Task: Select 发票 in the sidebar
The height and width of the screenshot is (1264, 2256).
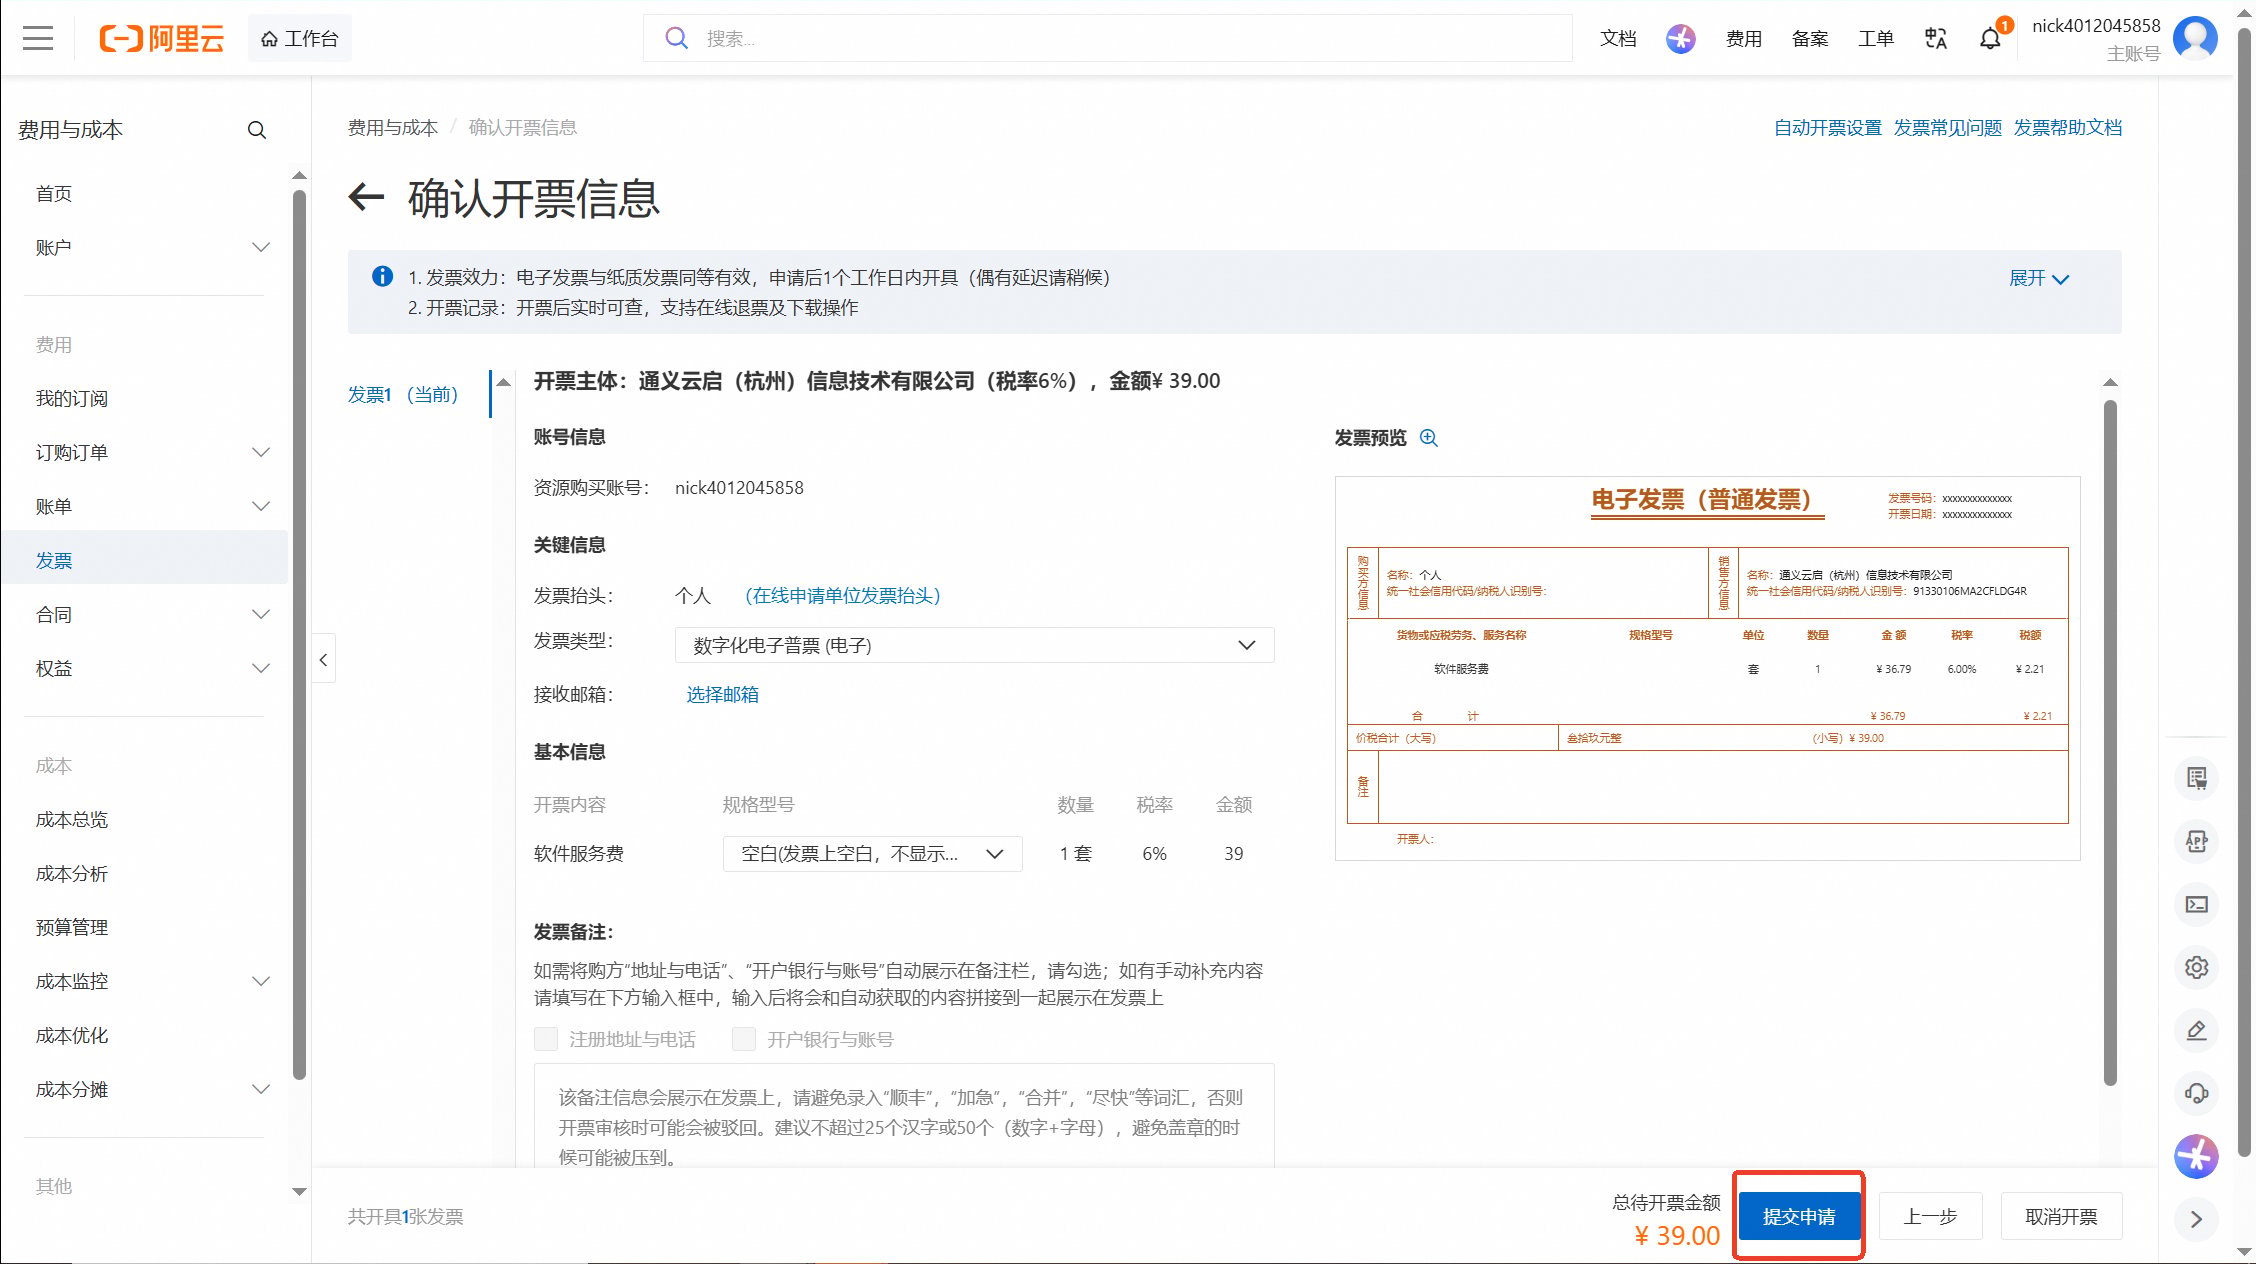Action: 144,560
